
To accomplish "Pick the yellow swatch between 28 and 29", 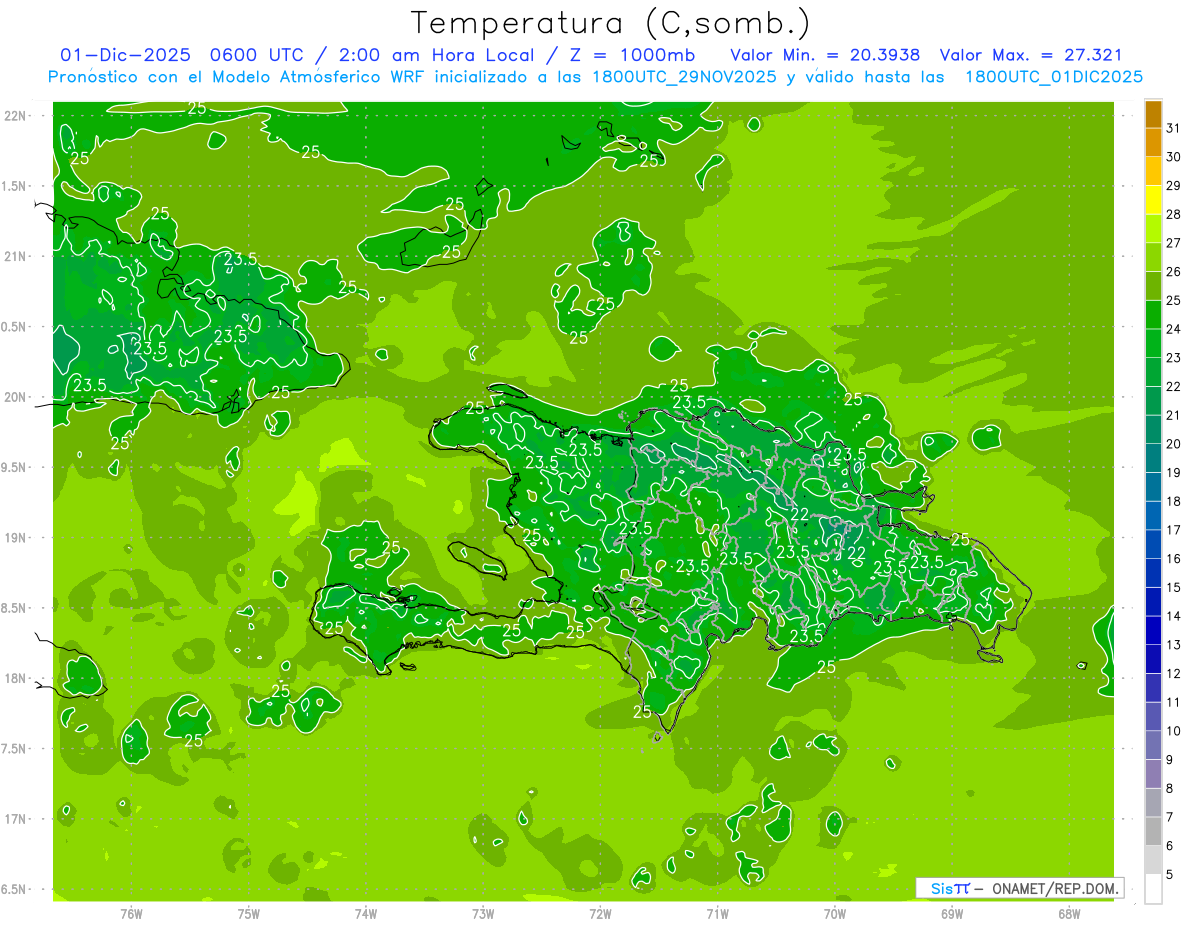I will tap(1153, 200).
